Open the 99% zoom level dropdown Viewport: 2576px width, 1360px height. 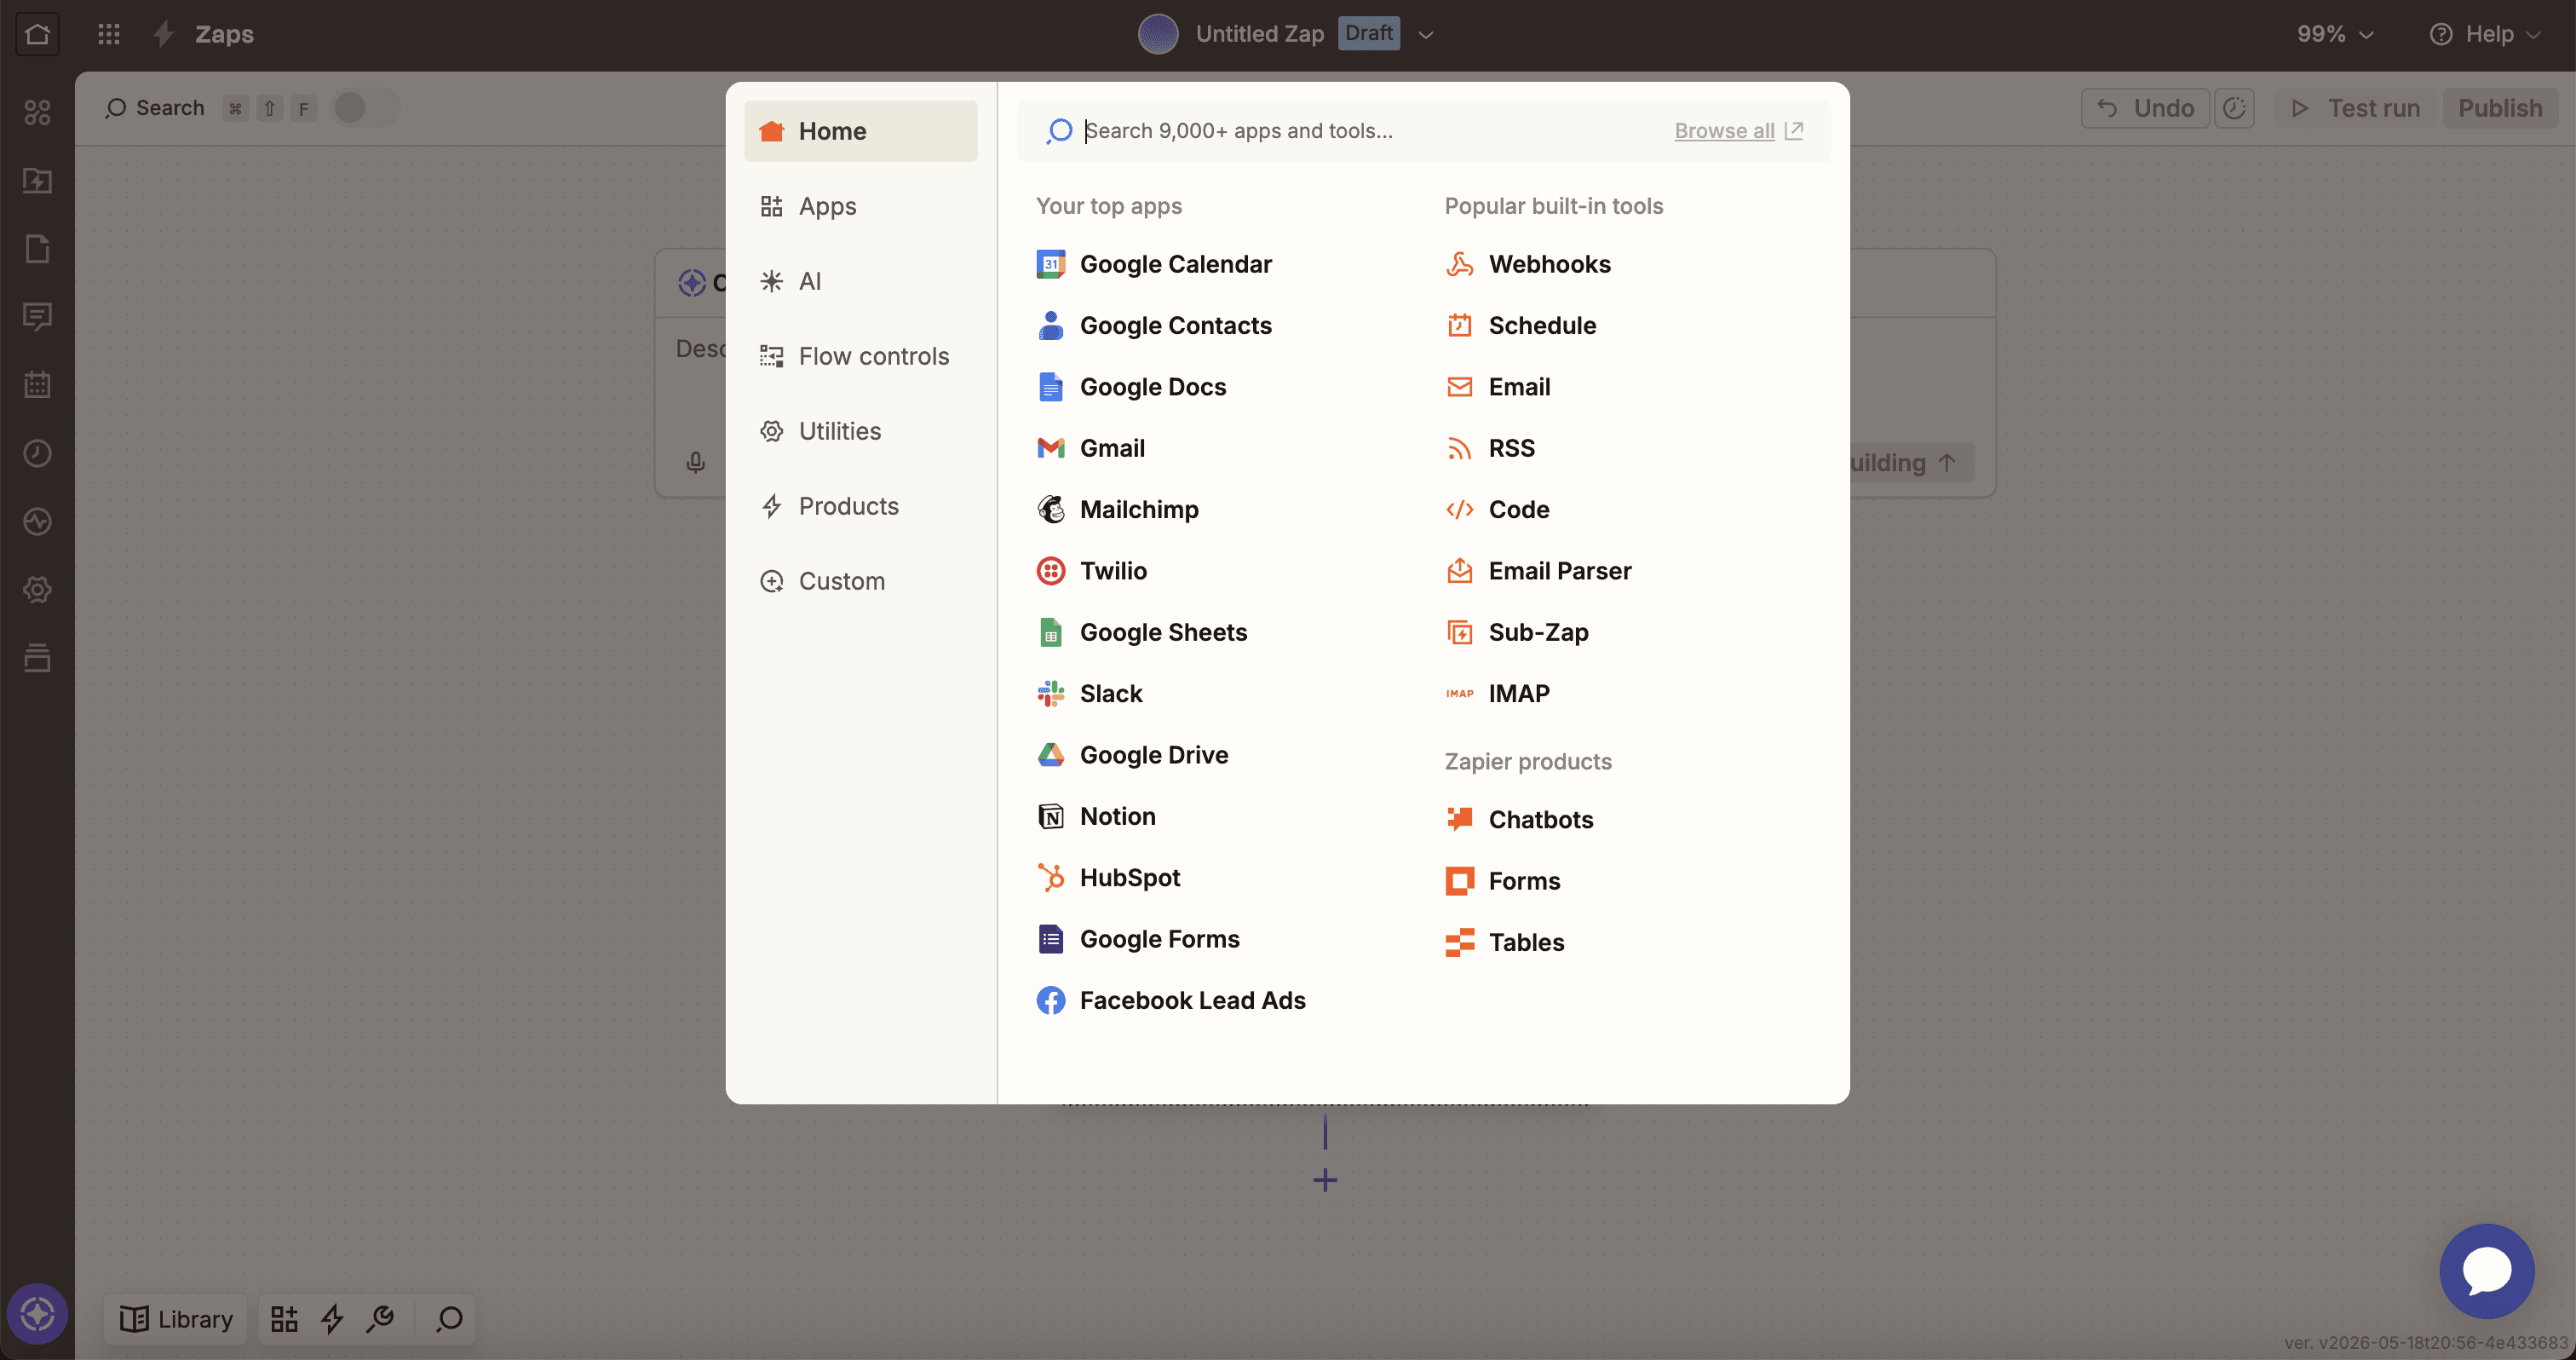coord(2334,34)
